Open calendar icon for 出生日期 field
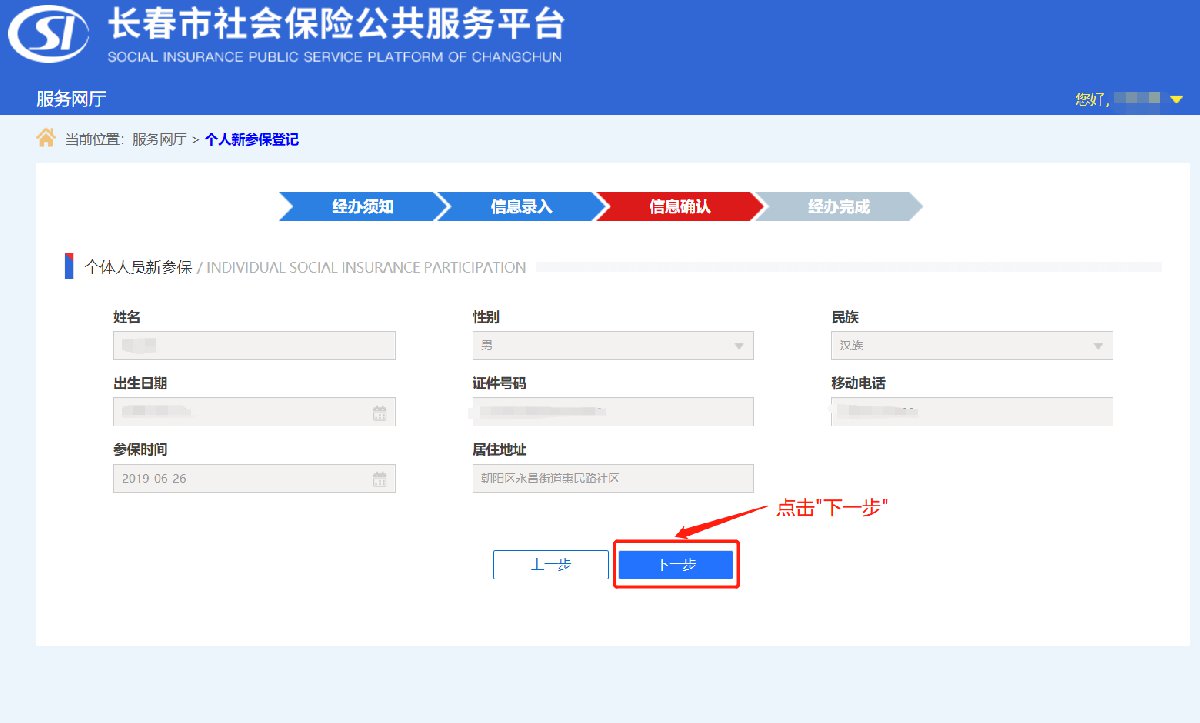Viewport: 1200px width, 723px height. [380, 412]
